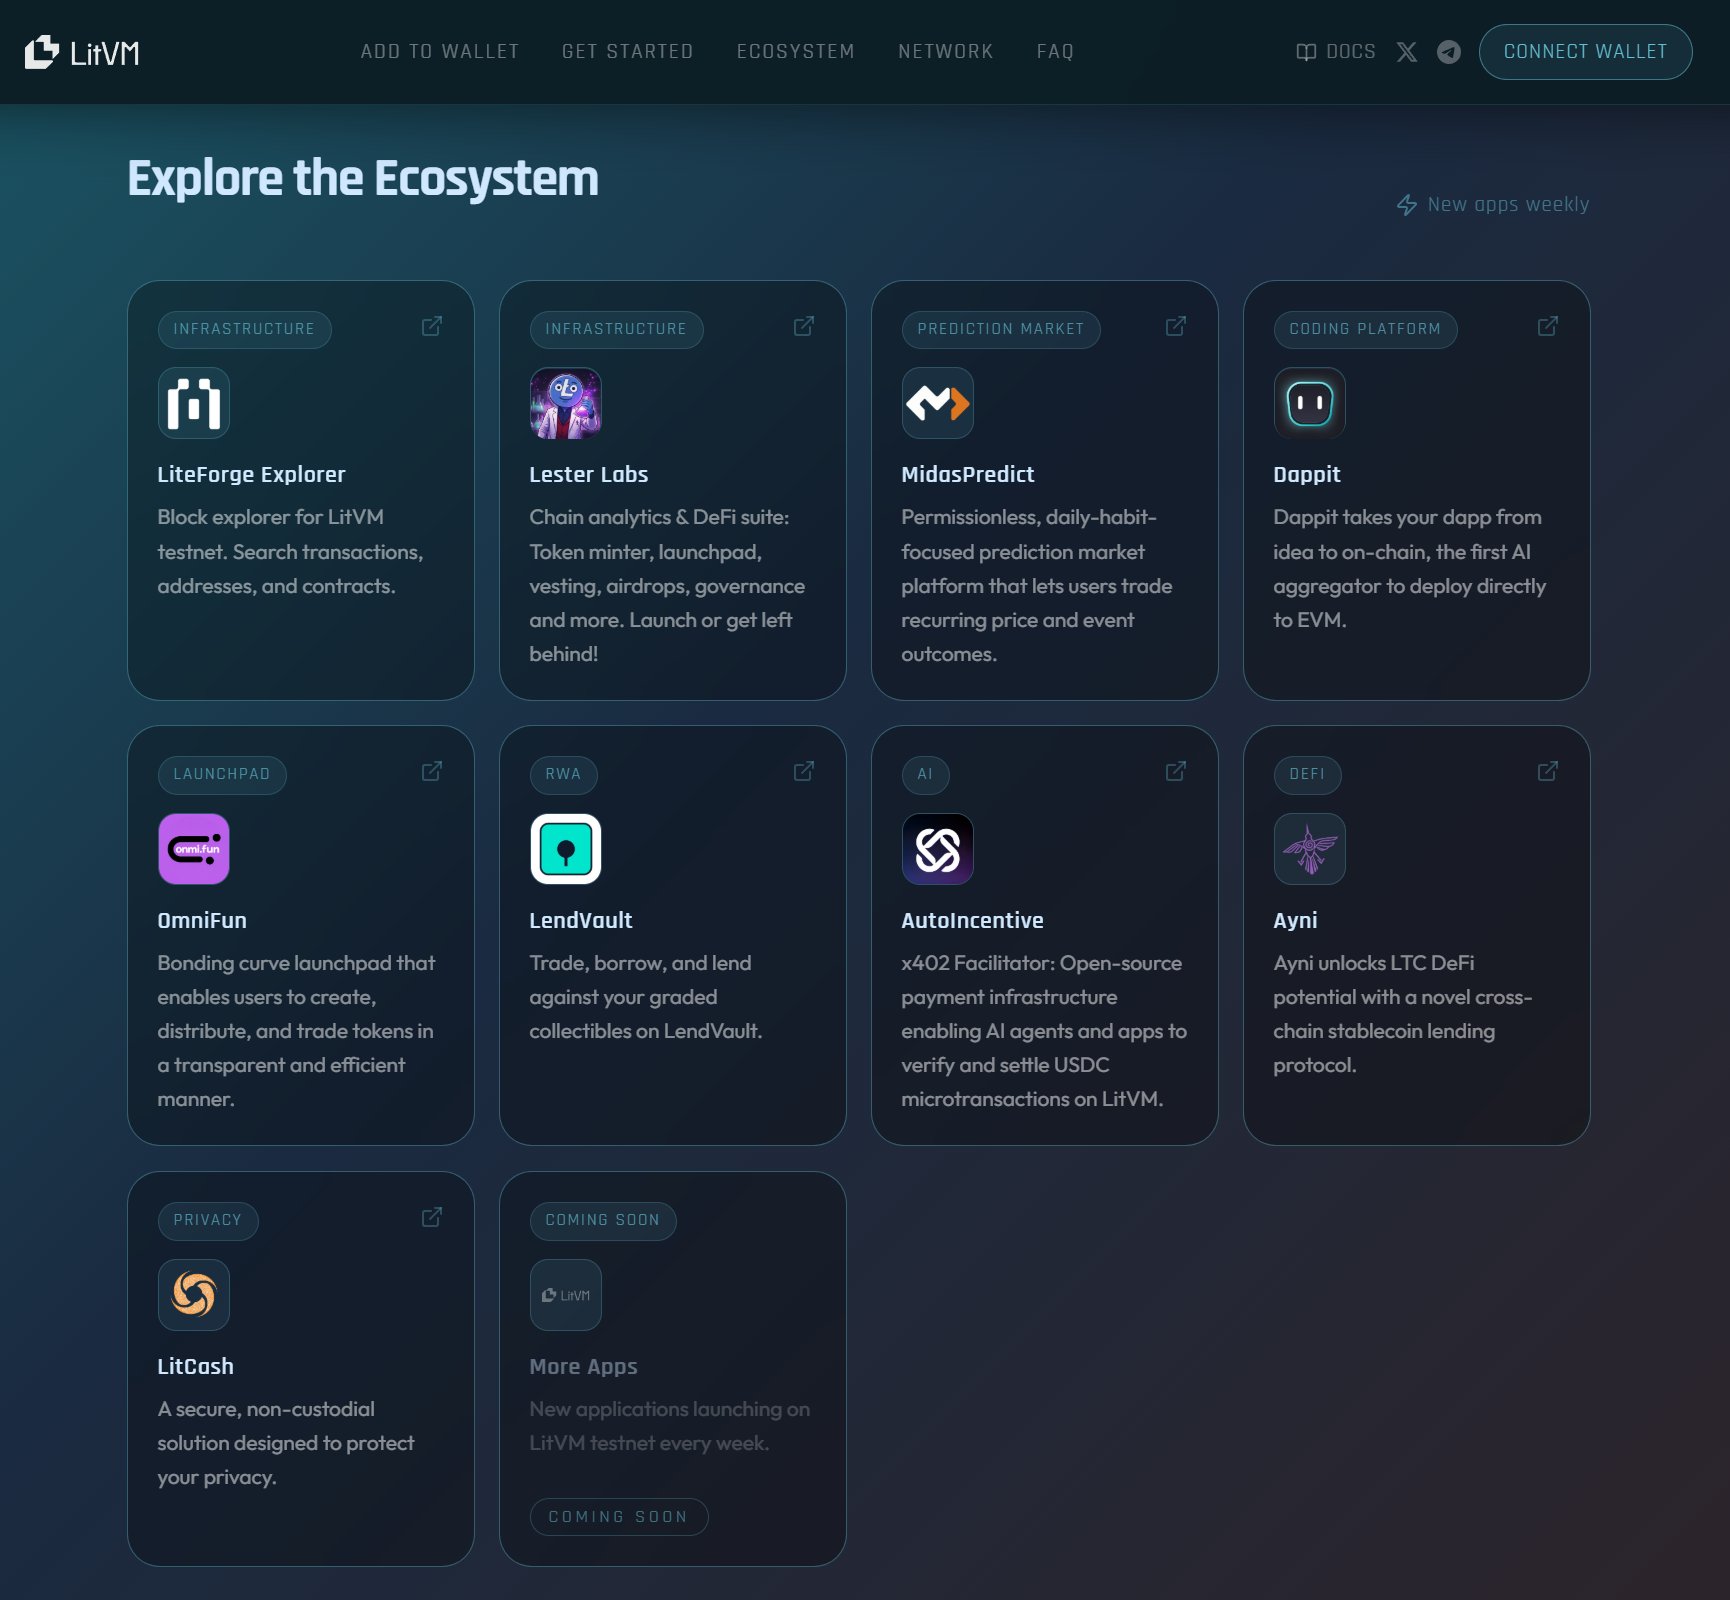Click the lightning bolt icon beside New apps weekly
This screenshot has width=1730, height=1600.
(1407, 205)
